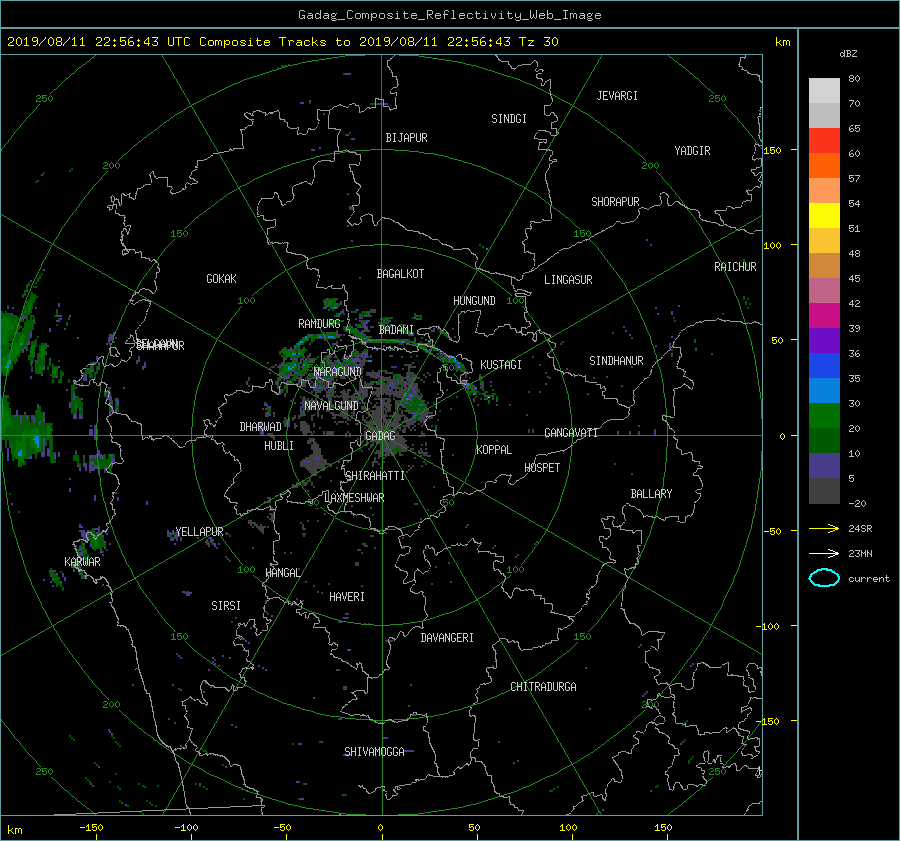The width and height of the screenshot is (900, 841).
Task: Click the BALLARY city label
Action: (x=651, y=494)
